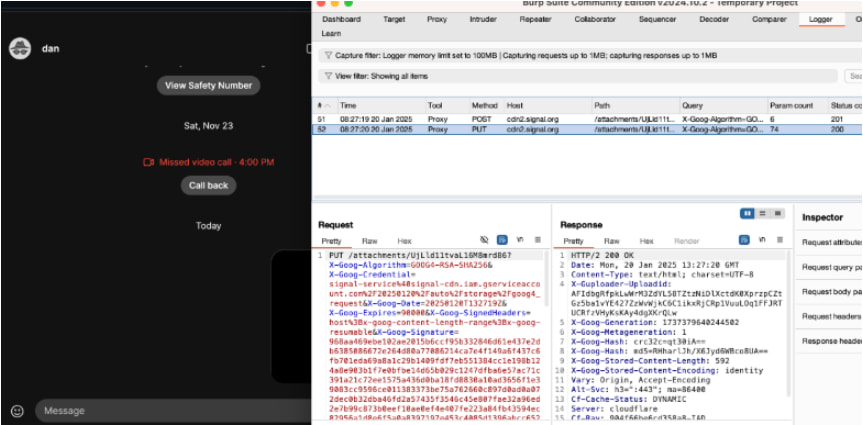Image resolution: width=863 pixels, height=425 pixels.
Task: Sort by the Host column header
Action: pyautogui.click(x=547, y=105)
